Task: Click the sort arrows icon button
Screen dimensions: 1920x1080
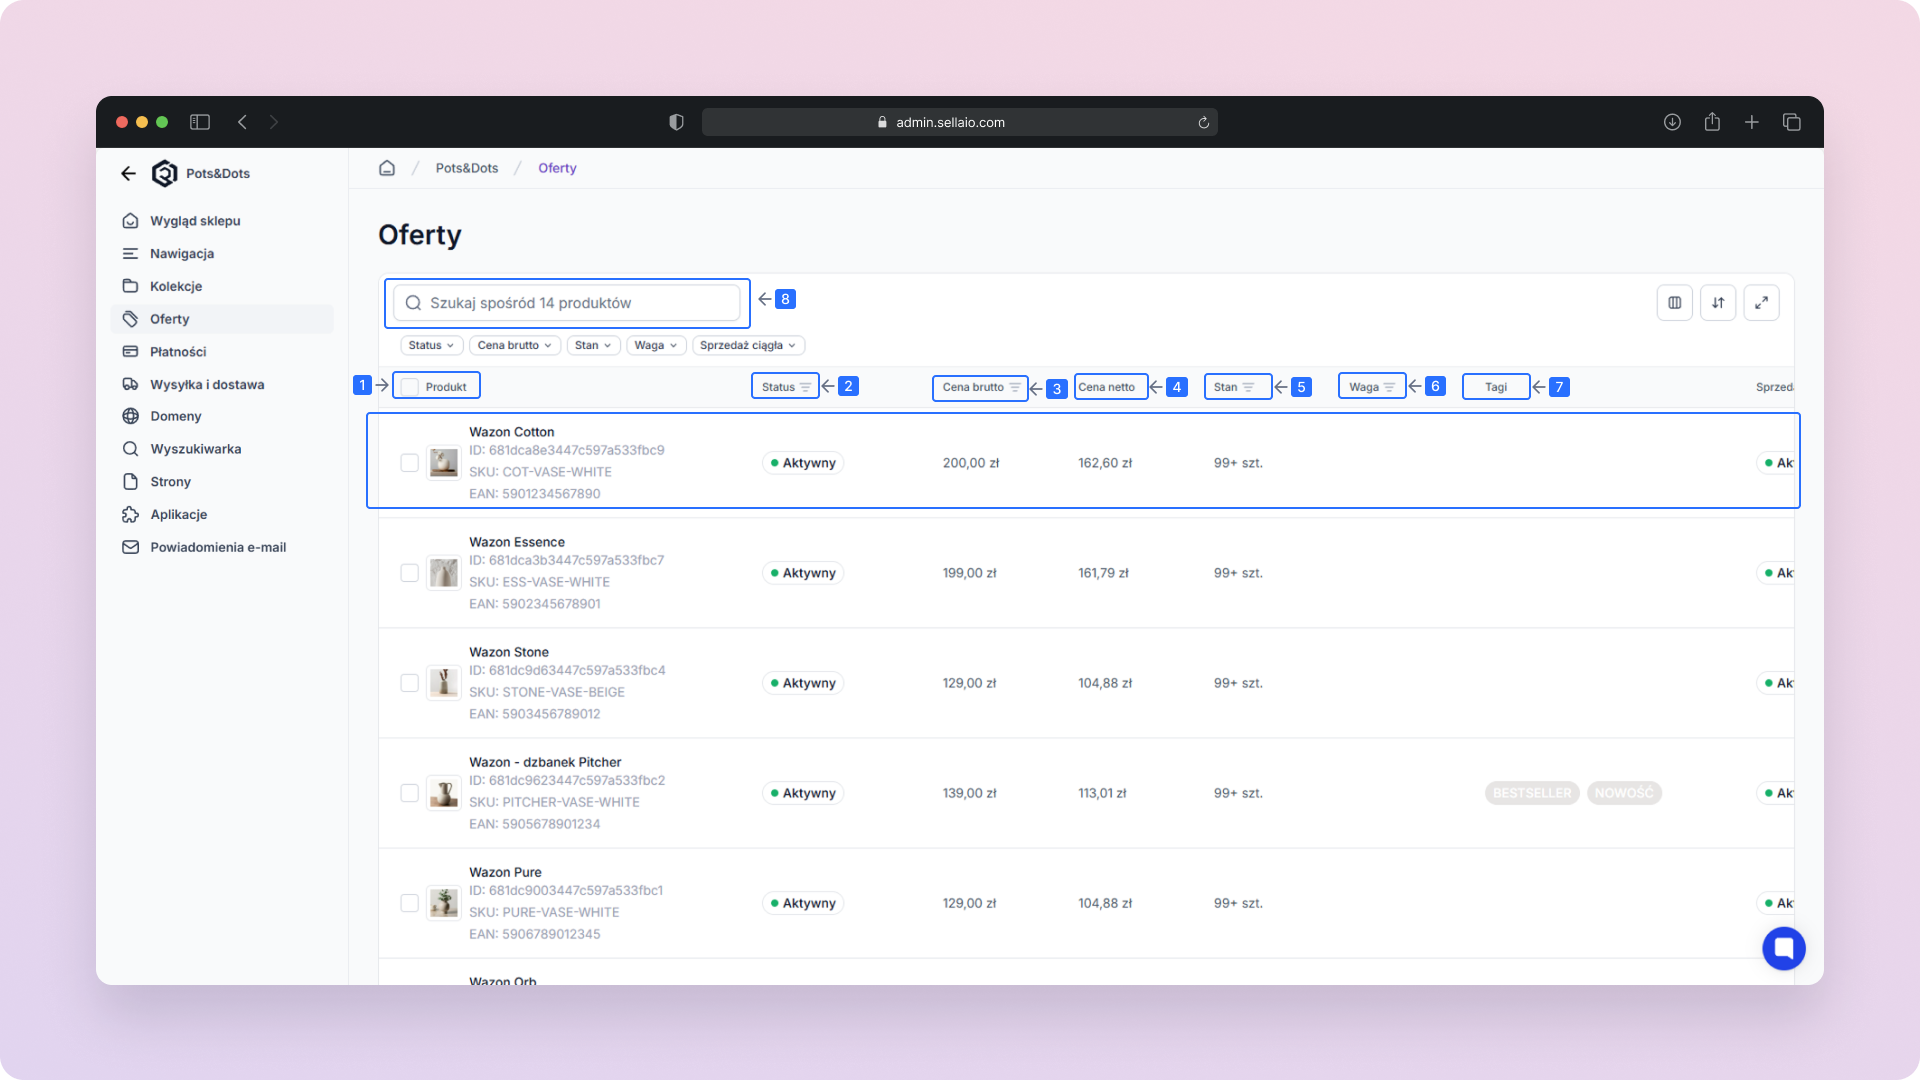Action: pos(1718,303)
